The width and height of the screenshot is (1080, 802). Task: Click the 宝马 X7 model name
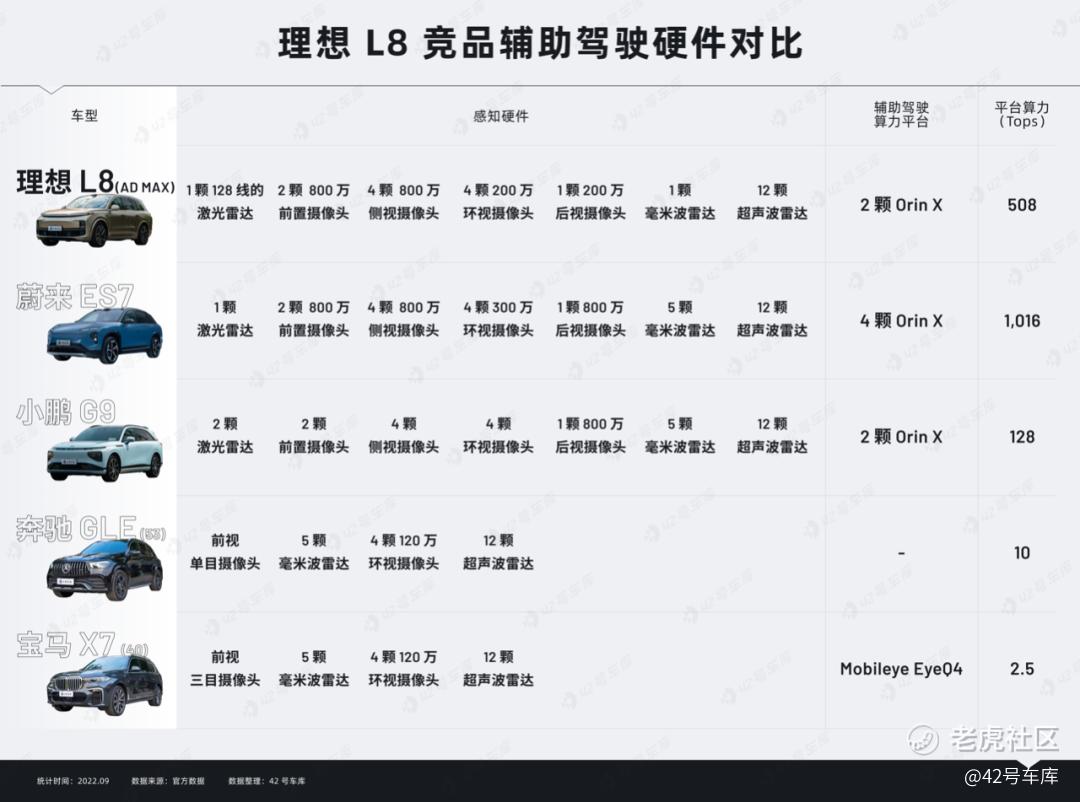81,645
